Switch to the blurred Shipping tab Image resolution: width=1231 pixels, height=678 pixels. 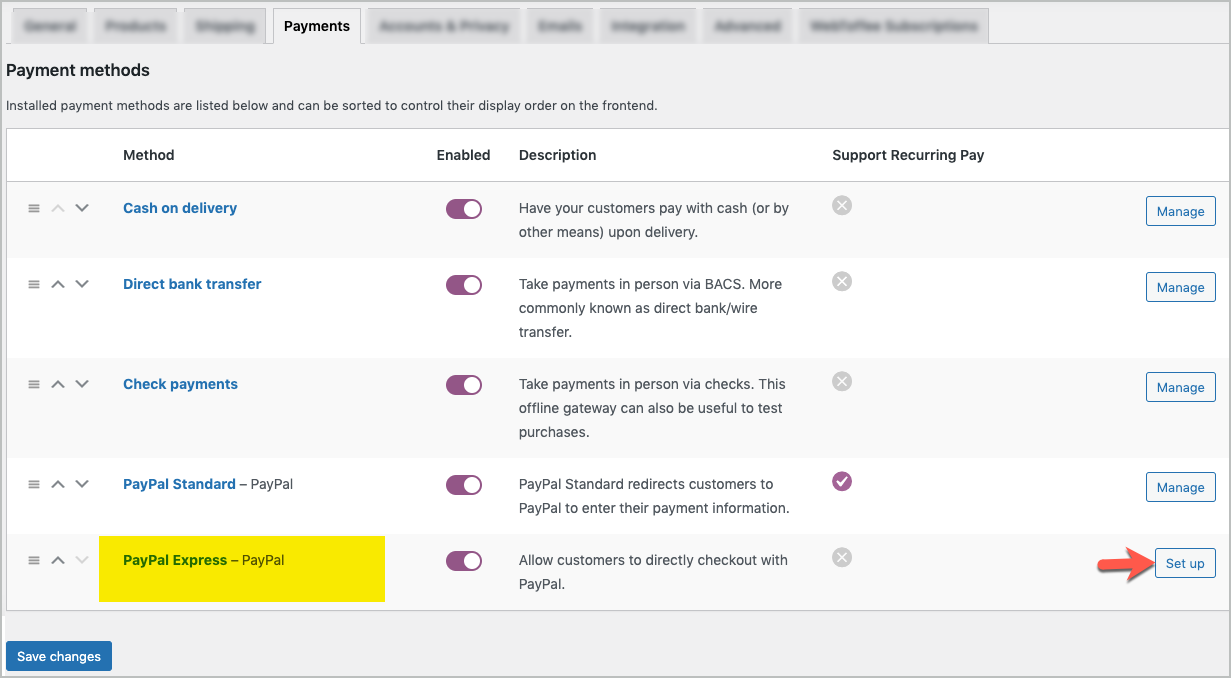click(225, 26)
